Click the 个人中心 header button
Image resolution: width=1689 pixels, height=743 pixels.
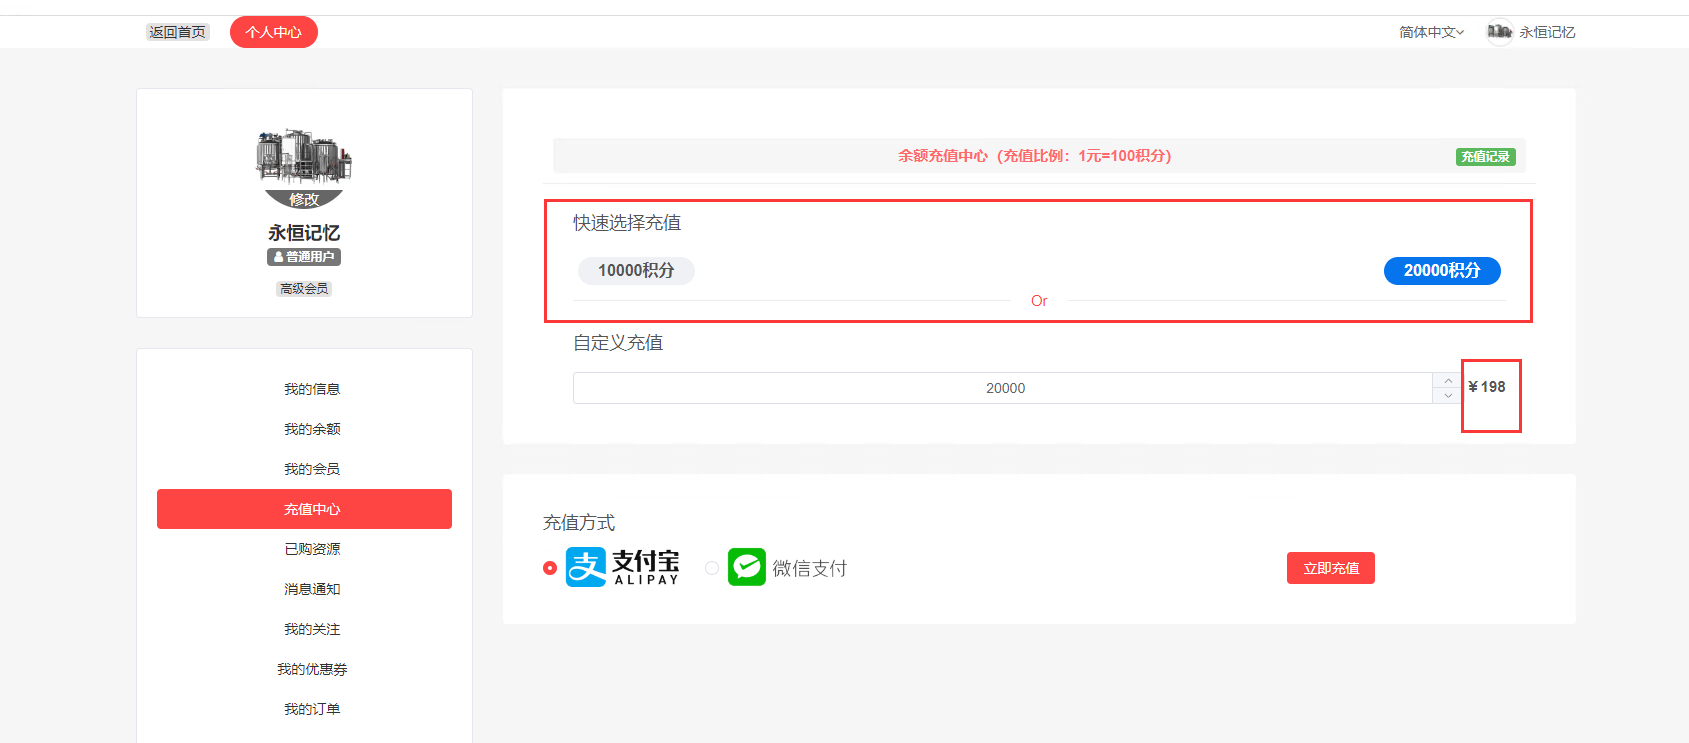tap(274, 32)
